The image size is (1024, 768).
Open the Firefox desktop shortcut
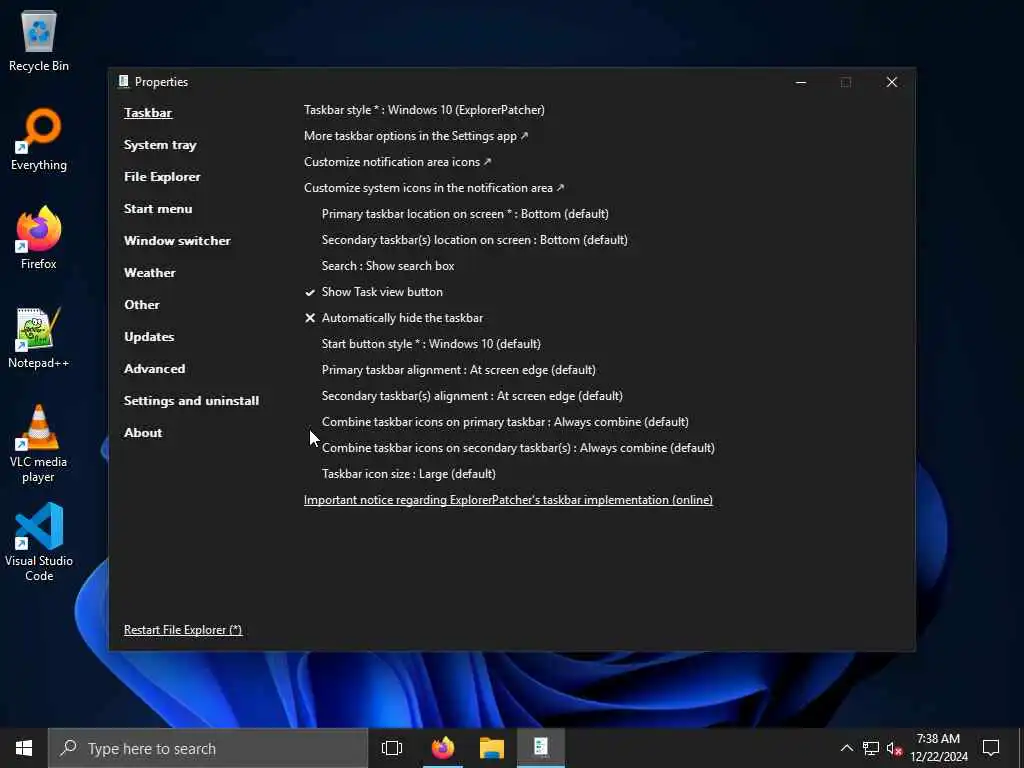(39, 238)
